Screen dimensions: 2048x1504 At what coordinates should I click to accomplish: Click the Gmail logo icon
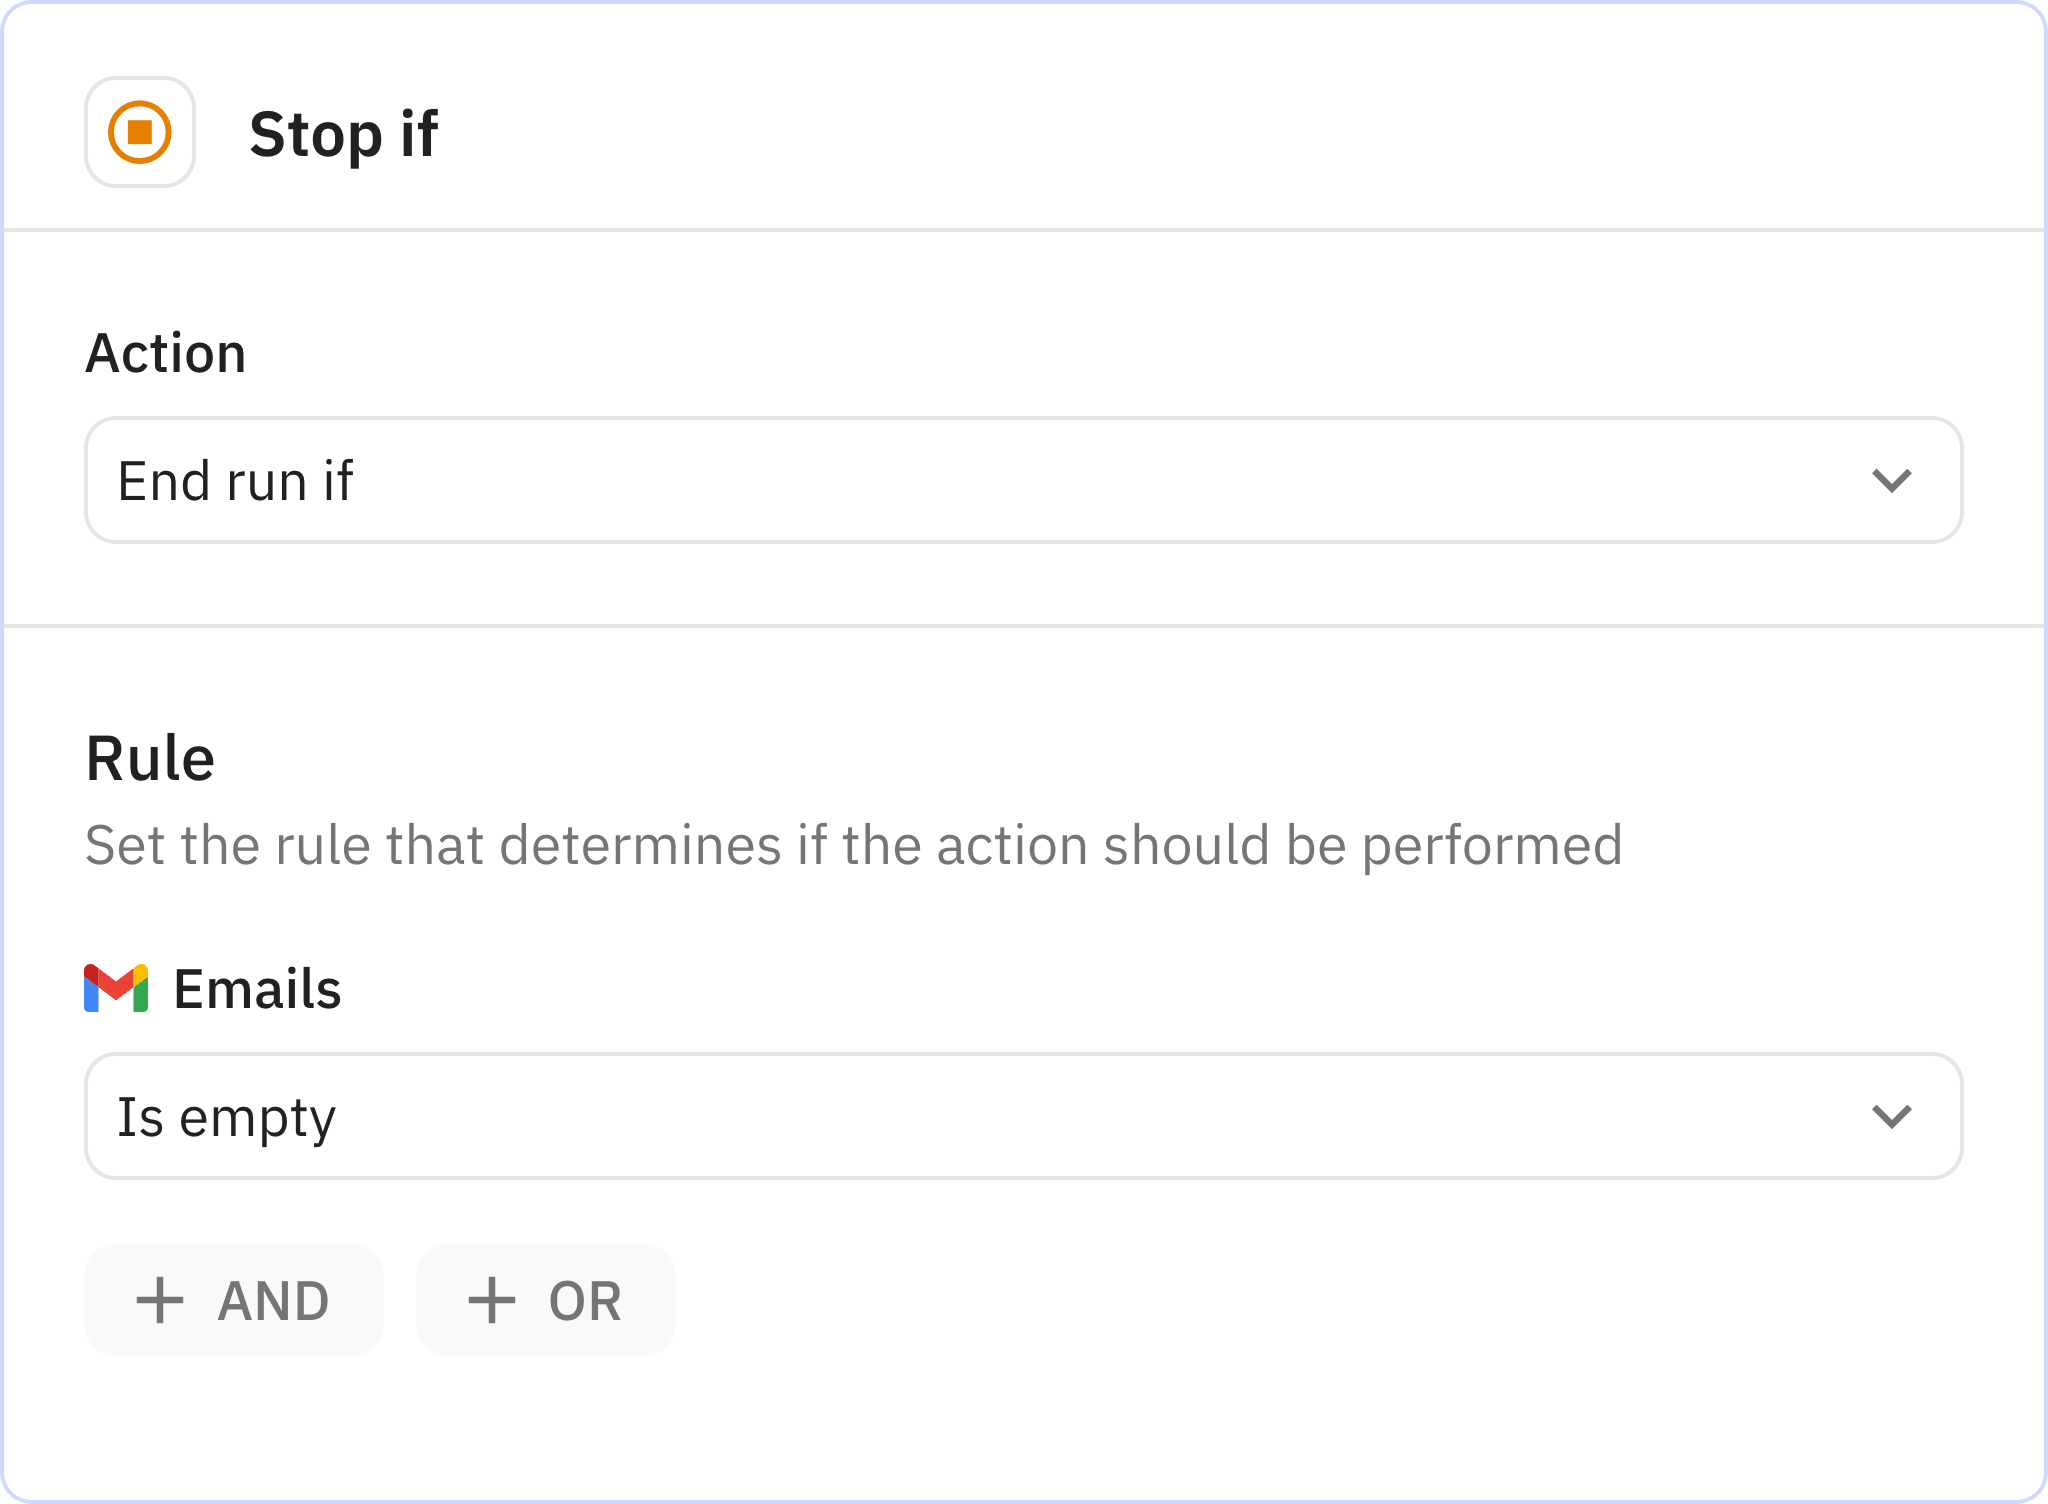(116, 988)
